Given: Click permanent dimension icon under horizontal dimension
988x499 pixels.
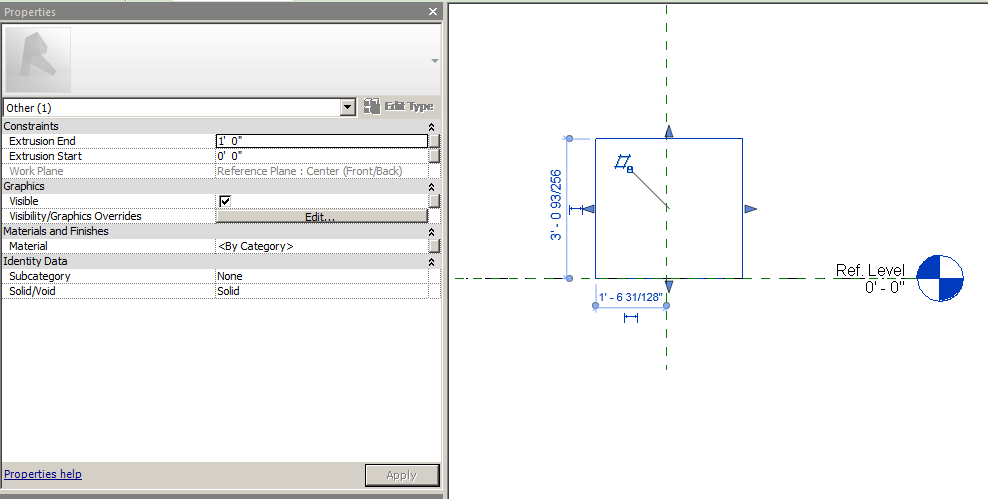Looking at the screenshot, I should (x=631, y=318).
